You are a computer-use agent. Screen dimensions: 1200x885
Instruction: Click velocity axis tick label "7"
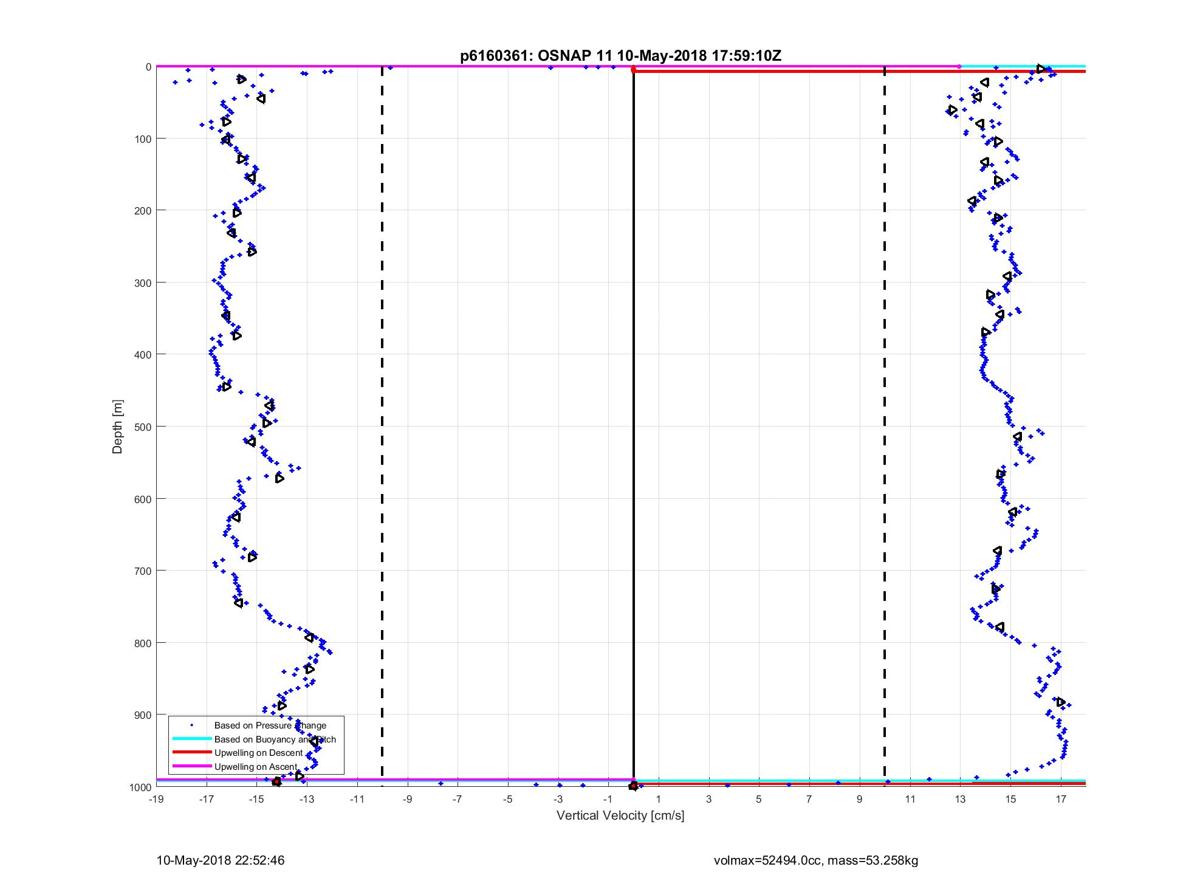click(809, 799)
